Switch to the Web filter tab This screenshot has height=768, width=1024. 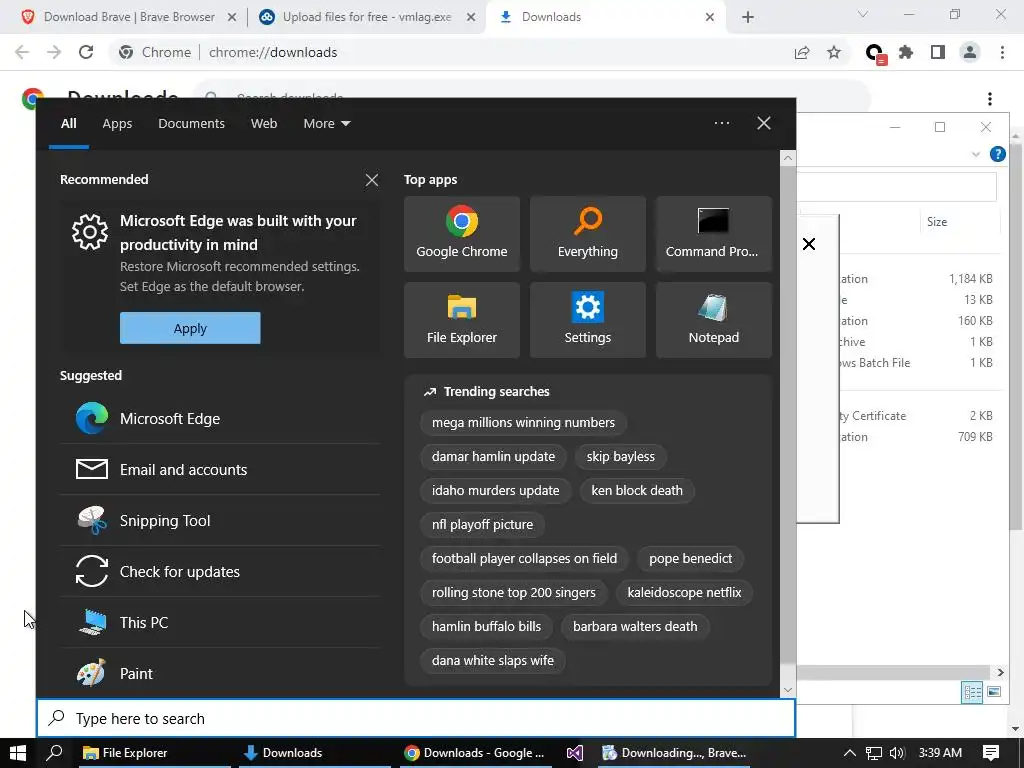click(x=264, y=123)
